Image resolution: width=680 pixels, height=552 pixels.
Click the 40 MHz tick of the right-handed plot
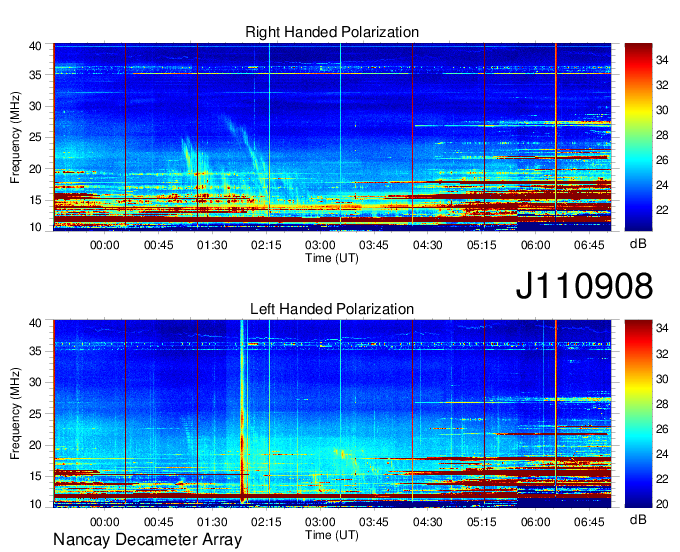click(x=35, y=46)
